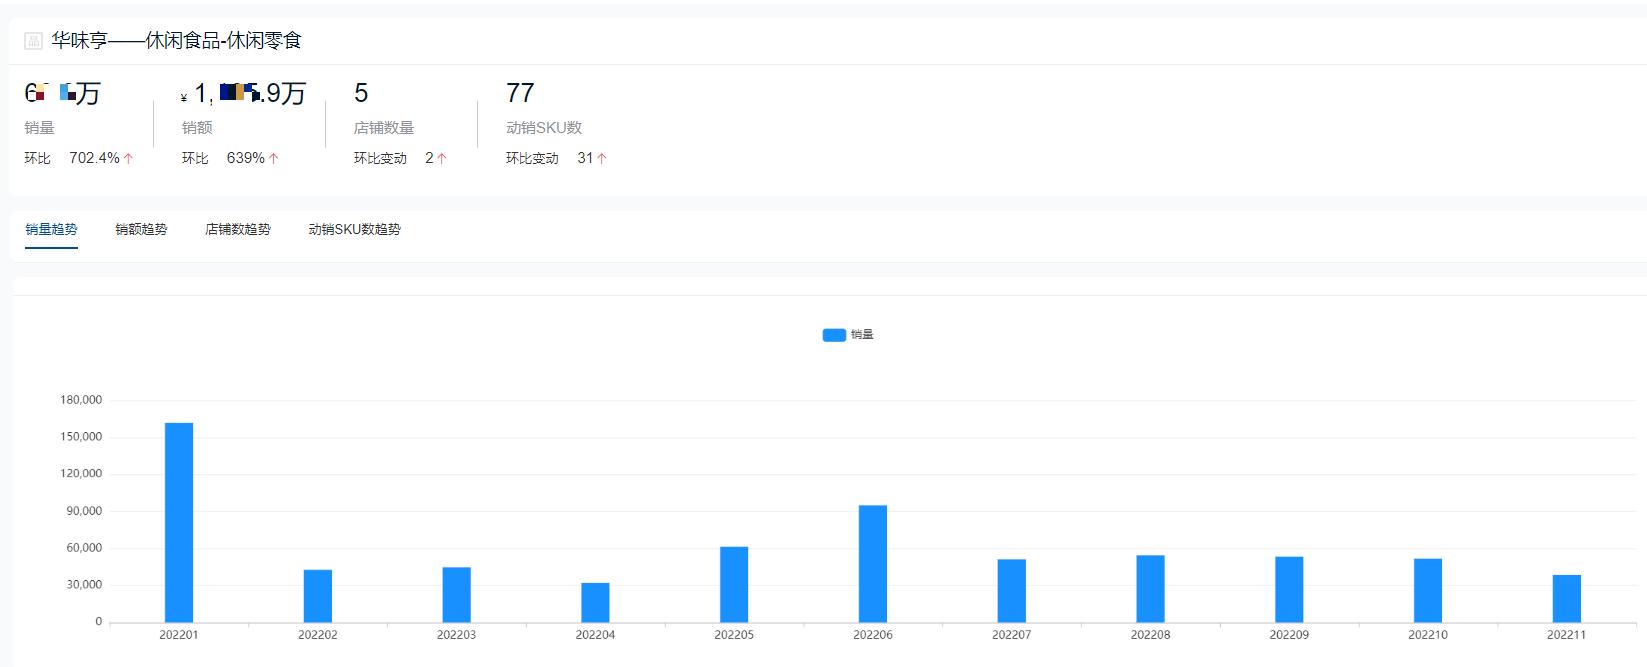This screenshot has width=1647, height=667.
Task: Click the 639% 环比 value
Action: click(x=246, y=158)
